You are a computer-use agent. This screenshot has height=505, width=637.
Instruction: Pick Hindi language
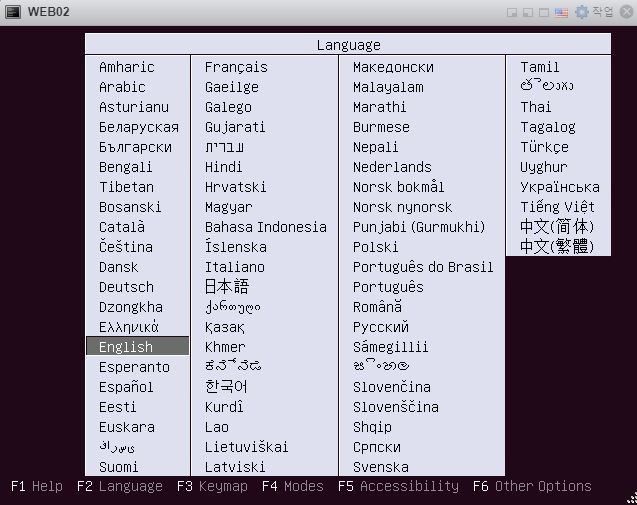click(223, 167)
